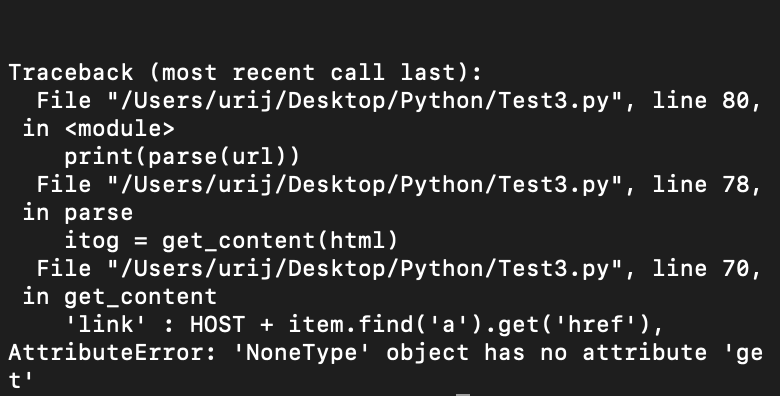Click the 'print(parse(url))' code line

point(182,157)
